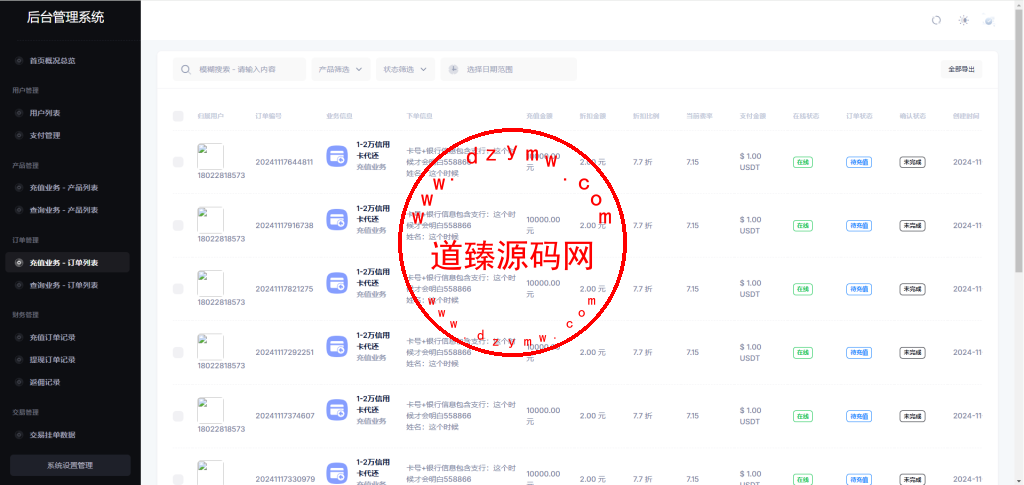Click product icon for order 20241117916738
Screen dimensions: 1024x485
[337, 219]
